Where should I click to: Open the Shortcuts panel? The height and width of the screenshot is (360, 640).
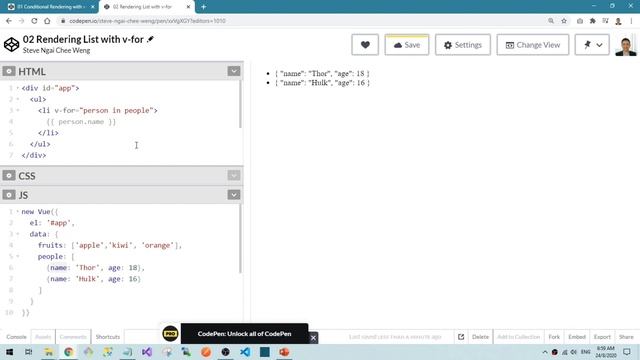point(108,337)
